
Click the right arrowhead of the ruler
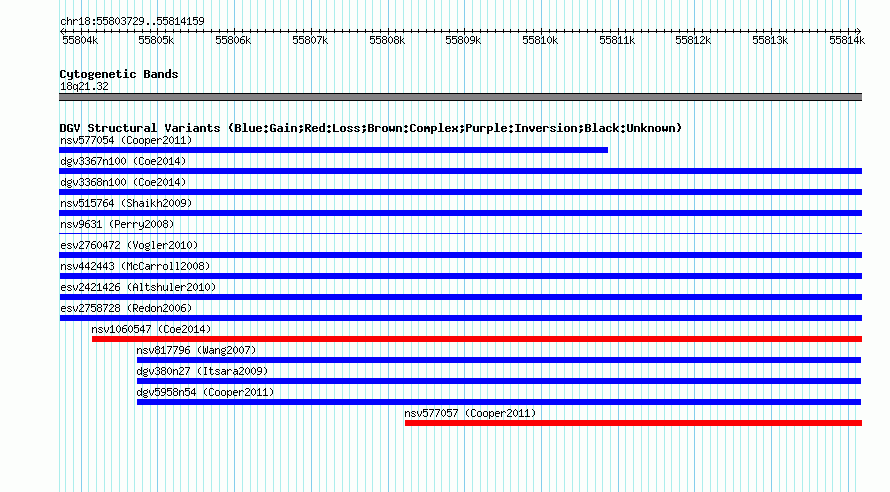click(859, 31)
